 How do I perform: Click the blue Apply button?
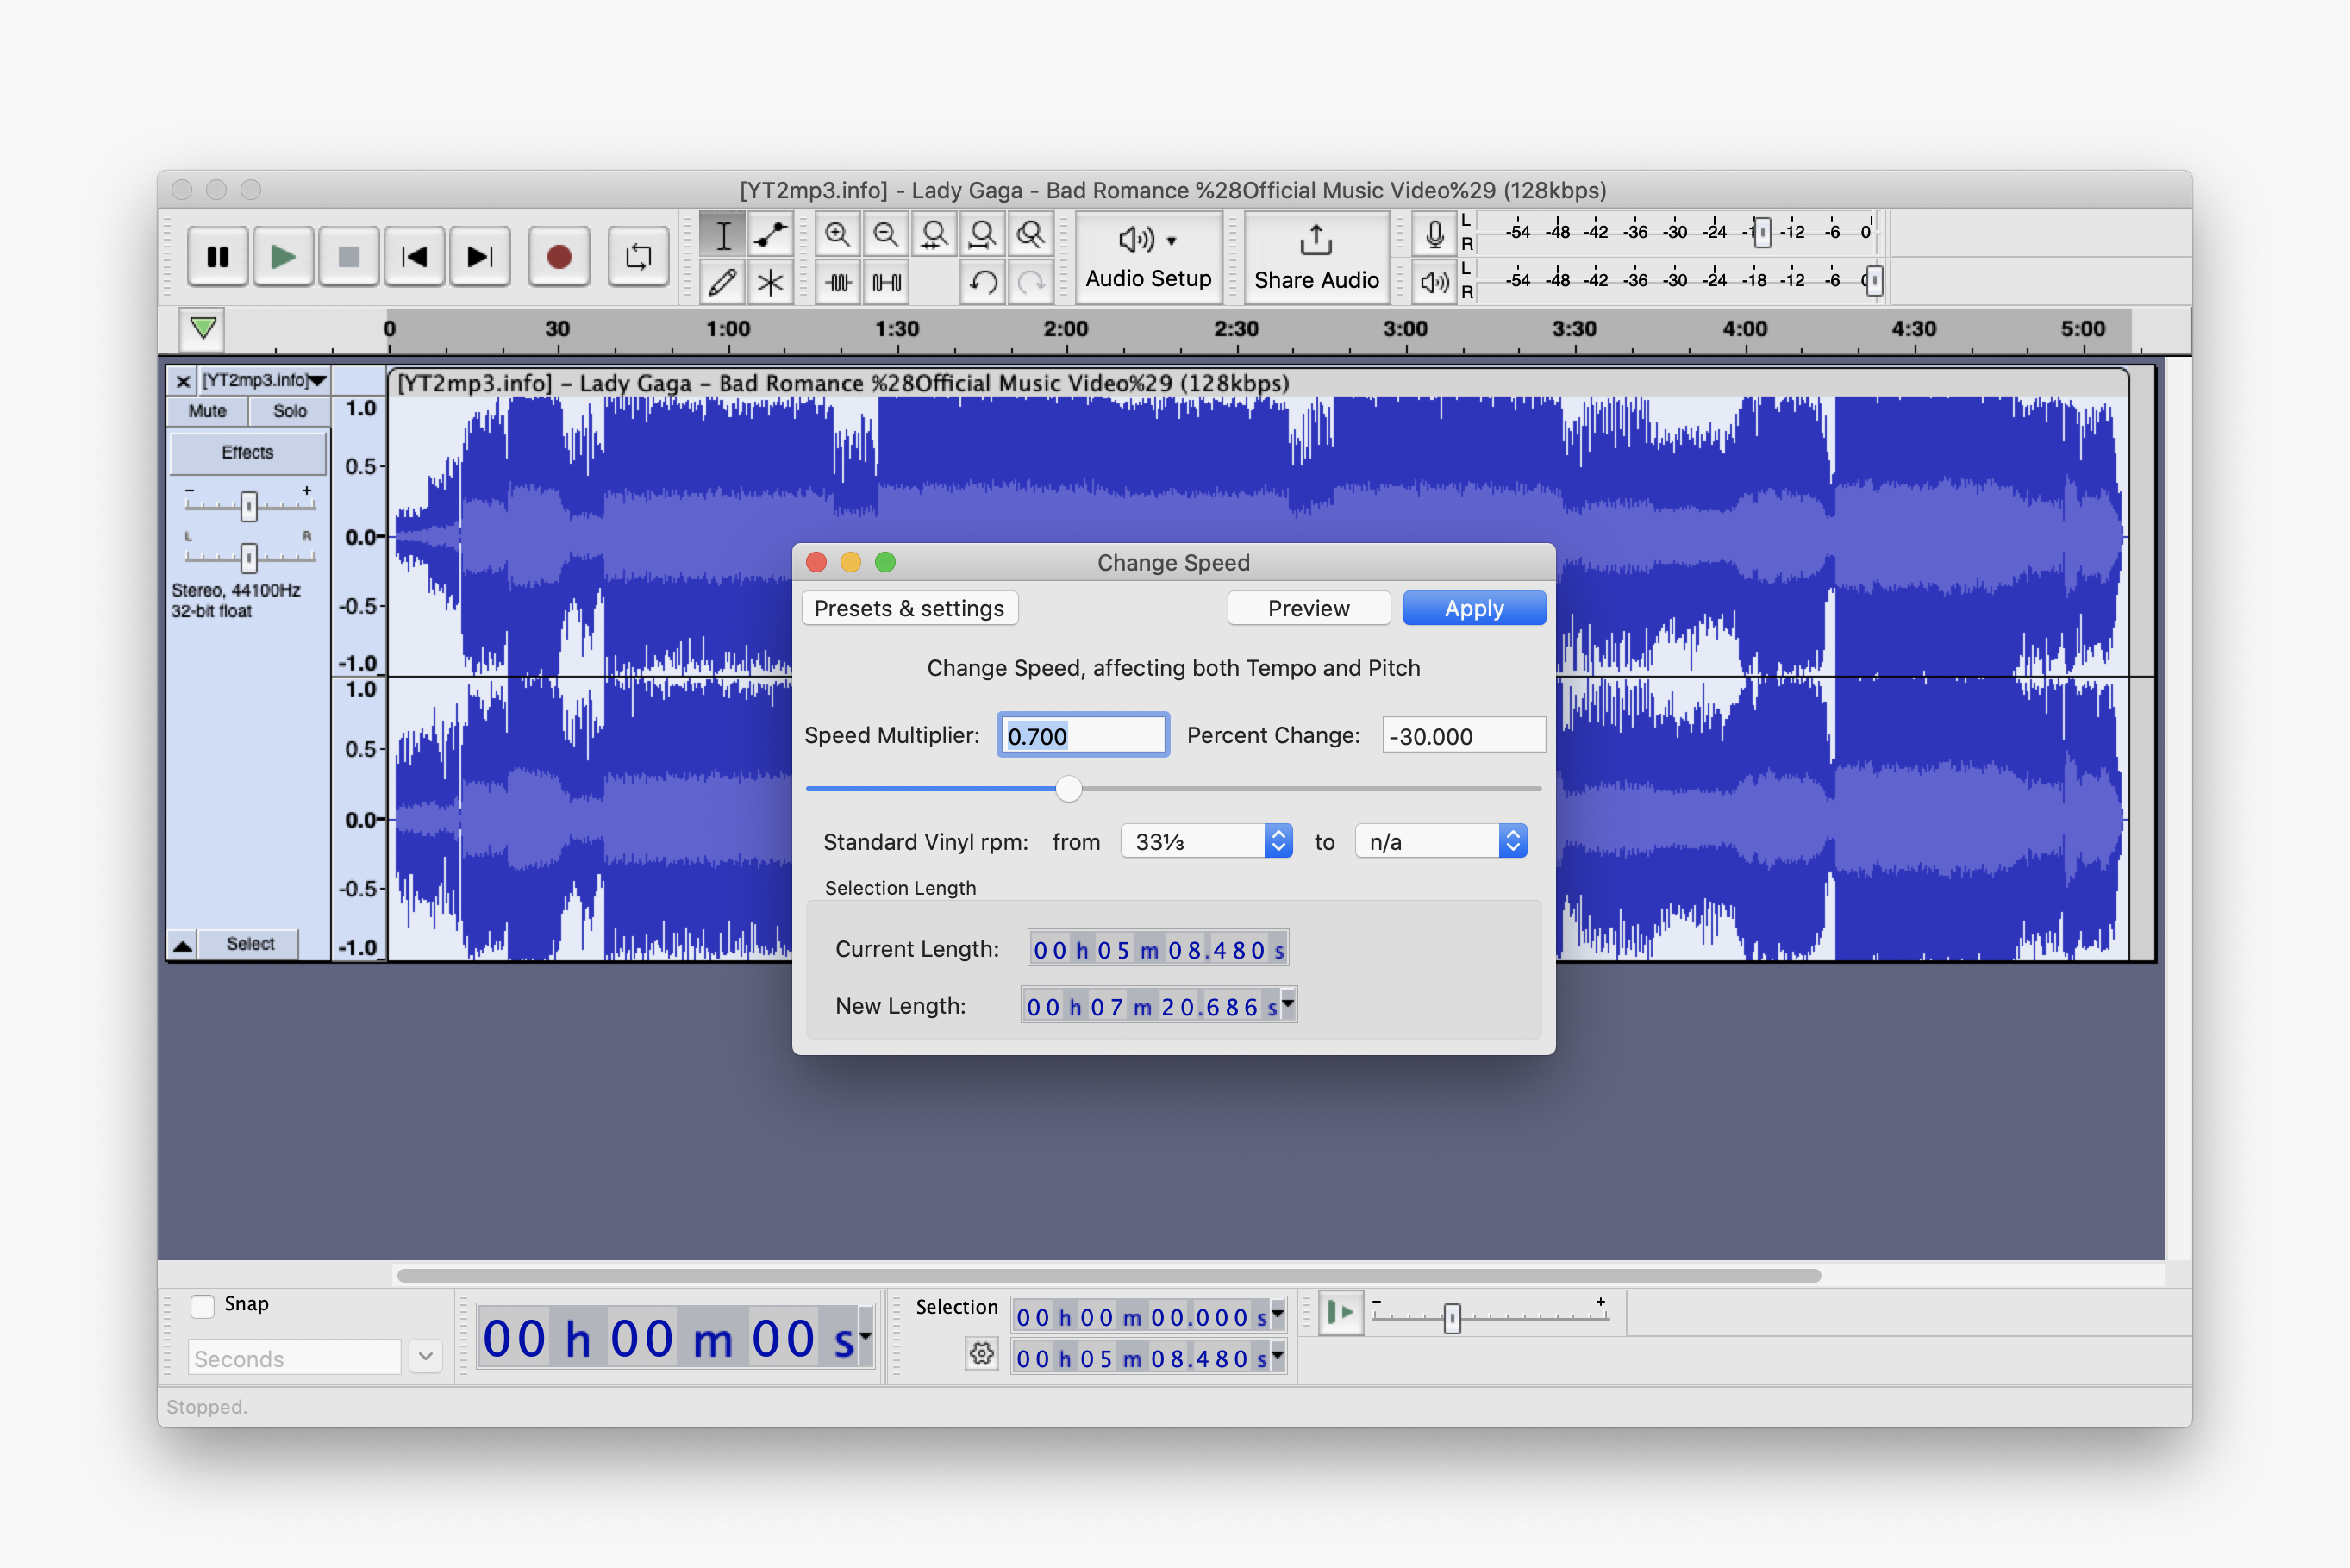(1474, 608)
